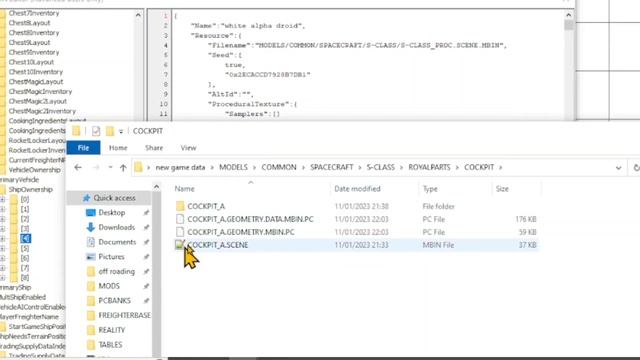640x360 pixels.
Task: Refresh the COCKPIT folder view
Action: (x=636, y=168)
